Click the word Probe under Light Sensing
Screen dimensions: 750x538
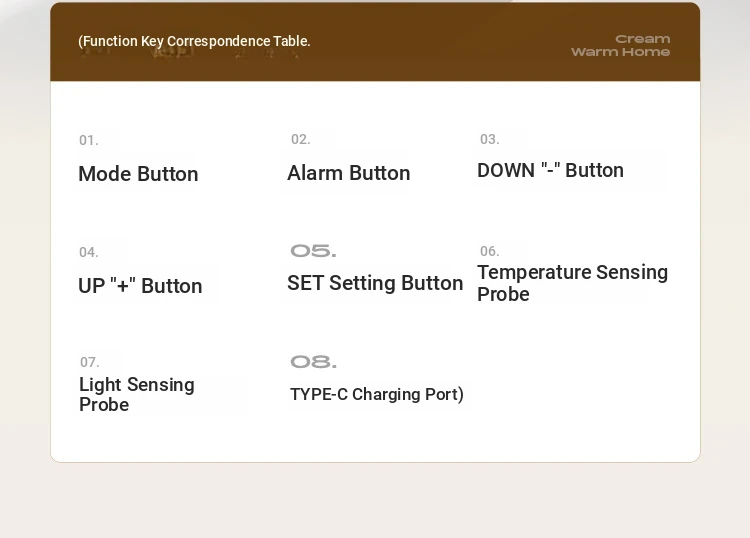point(104,405)
